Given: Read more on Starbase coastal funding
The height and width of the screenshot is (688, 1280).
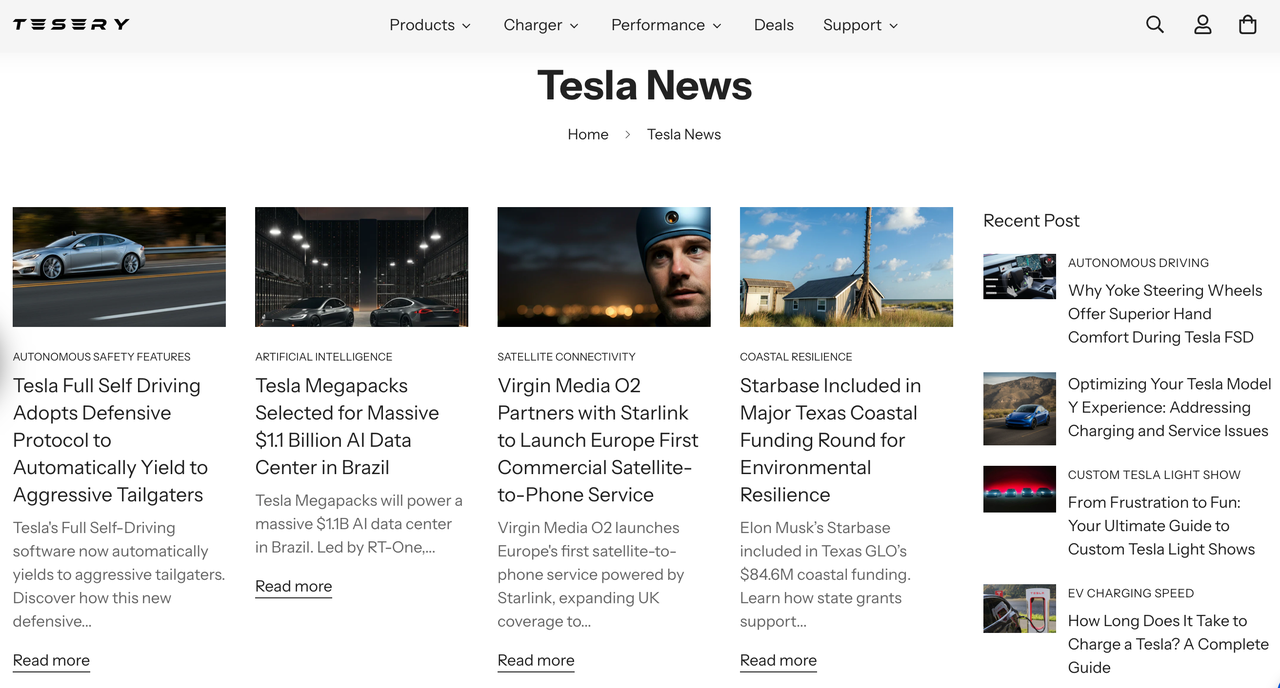Looking at the screenshot, I should click(x=778, y=660).
